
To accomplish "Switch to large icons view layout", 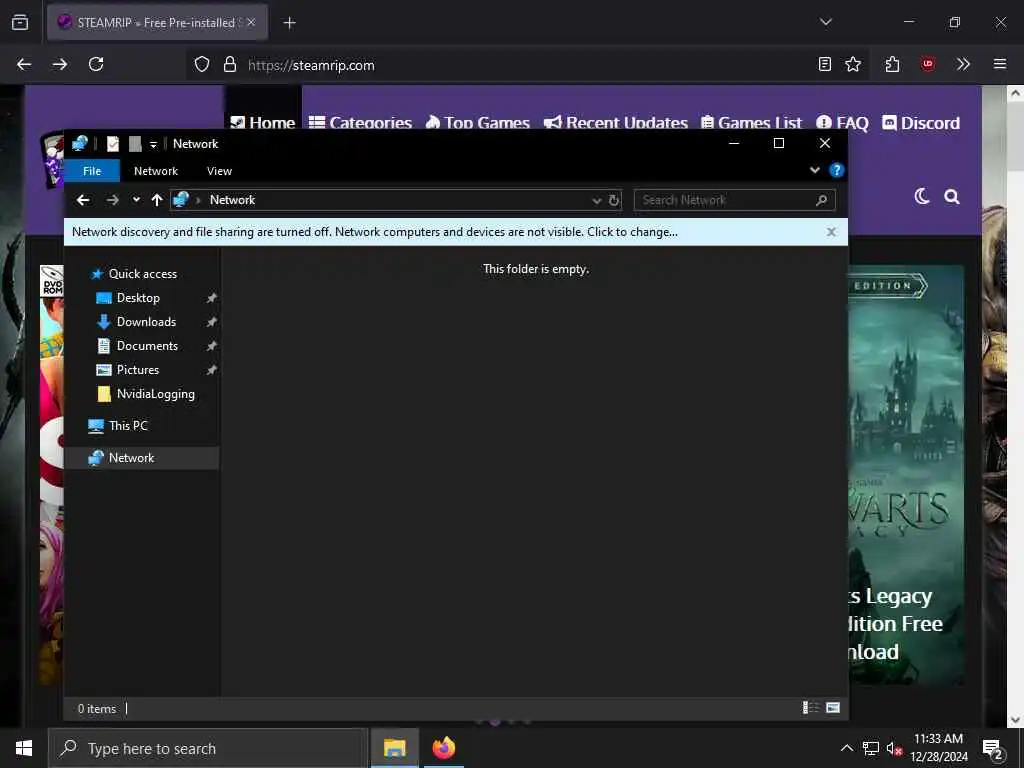I will coord(833,707).
